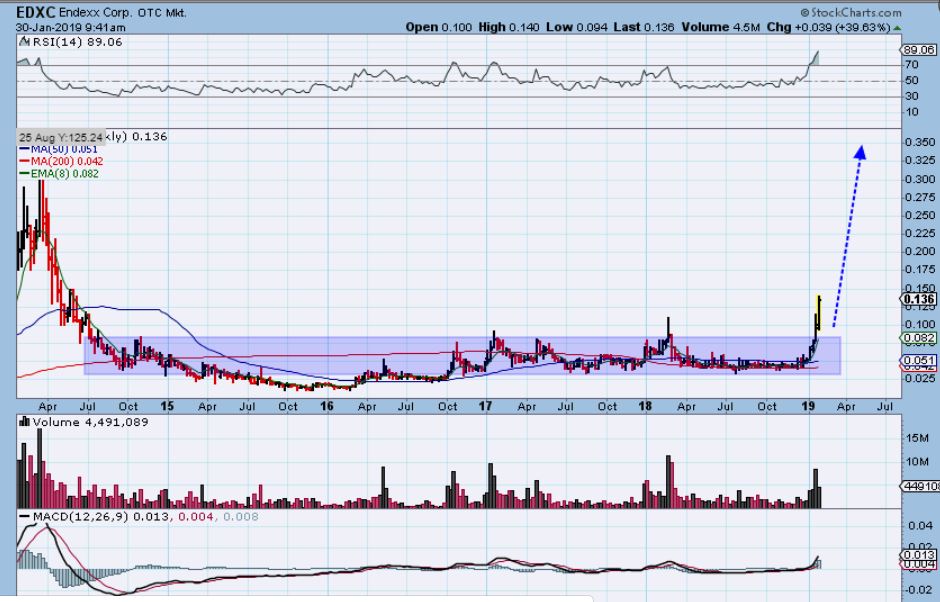Click the 0.082 EMA axis tag
Viewport: 940px width, 602px height.
point(919,338)
